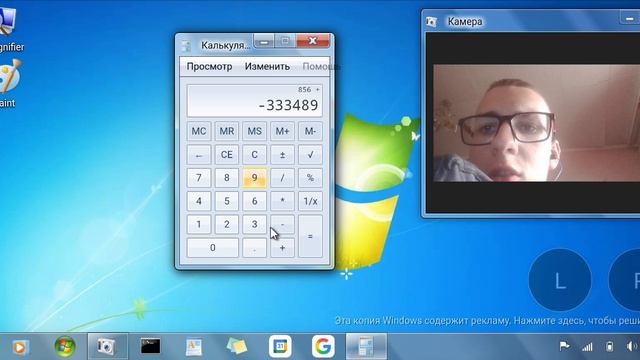Open the Изменить menu
Viewport: 640px width, 360px height.
(x=267, y=67)
